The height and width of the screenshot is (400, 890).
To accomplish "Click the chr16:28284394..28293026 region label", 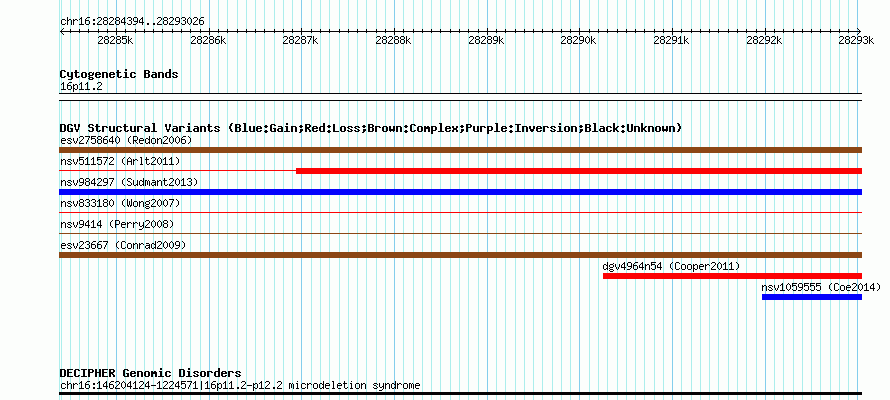I will [x=132, y=22].
